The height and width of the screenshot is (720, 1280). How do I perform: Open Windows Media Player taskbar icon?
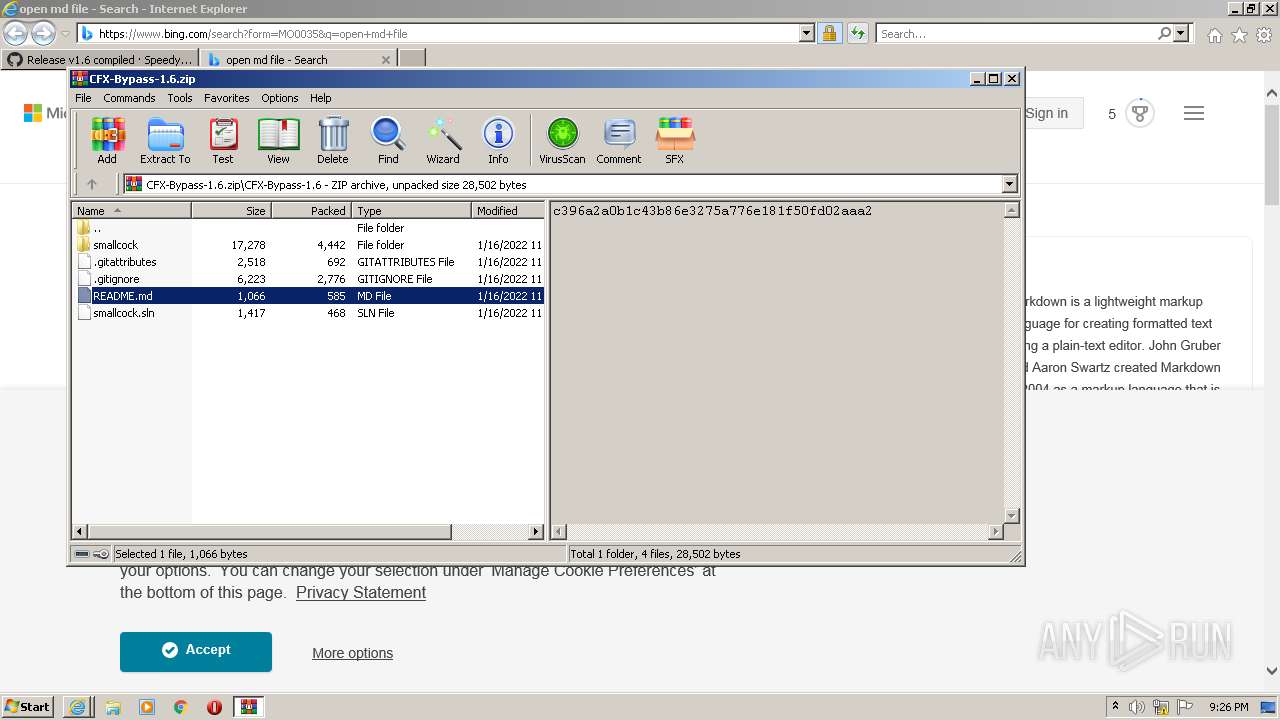147,706
